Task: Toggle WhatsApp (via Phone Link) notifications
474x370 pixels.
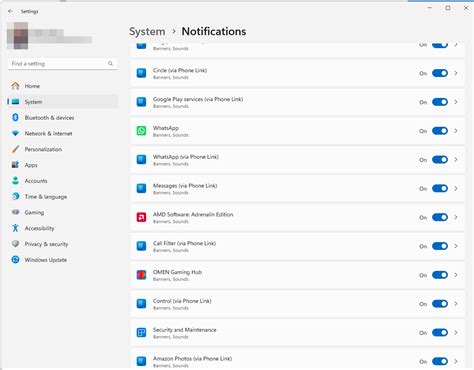Action: [x=440, y=160]
